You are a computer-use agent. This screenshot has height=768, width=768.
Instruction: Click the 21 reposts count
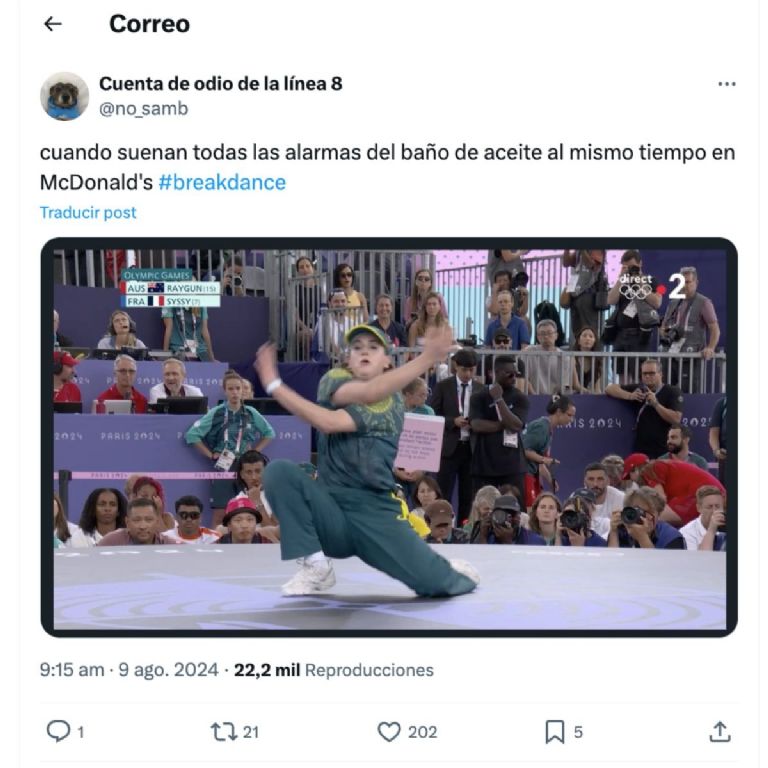[x=251, y=732]
